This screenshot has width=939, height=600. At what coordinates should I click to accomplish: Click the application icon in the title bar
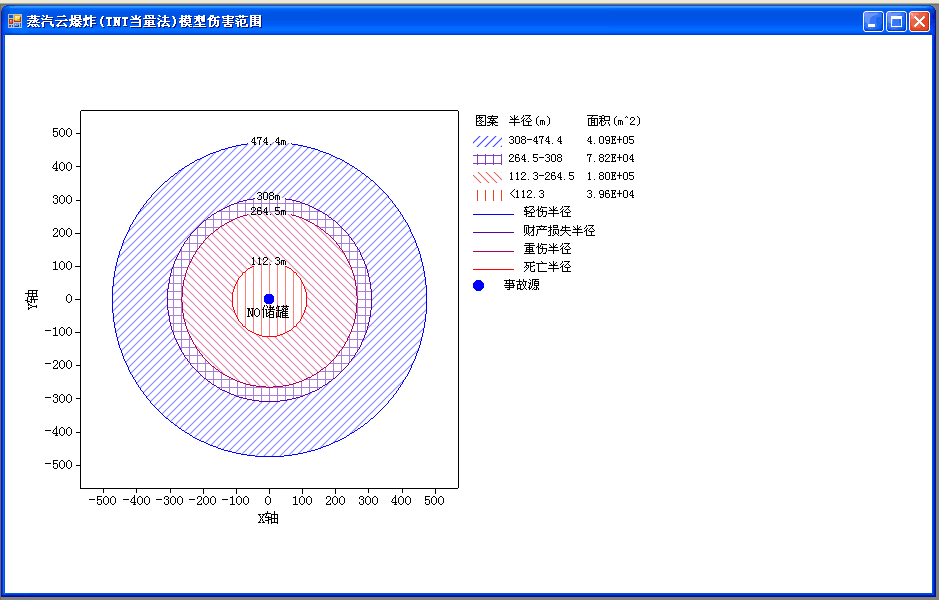click(x=14, y=22)
